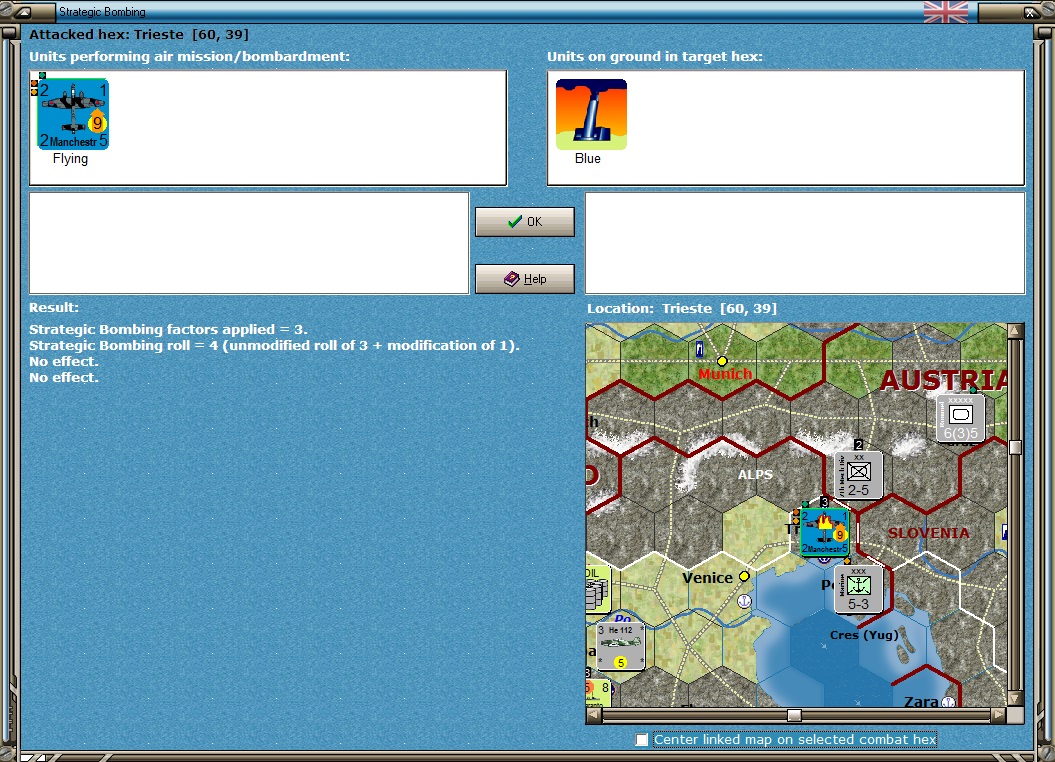Click the British flag icon in title bar
The height and width of the screenshot is (762, 1055).
click(x=945, y=12)
